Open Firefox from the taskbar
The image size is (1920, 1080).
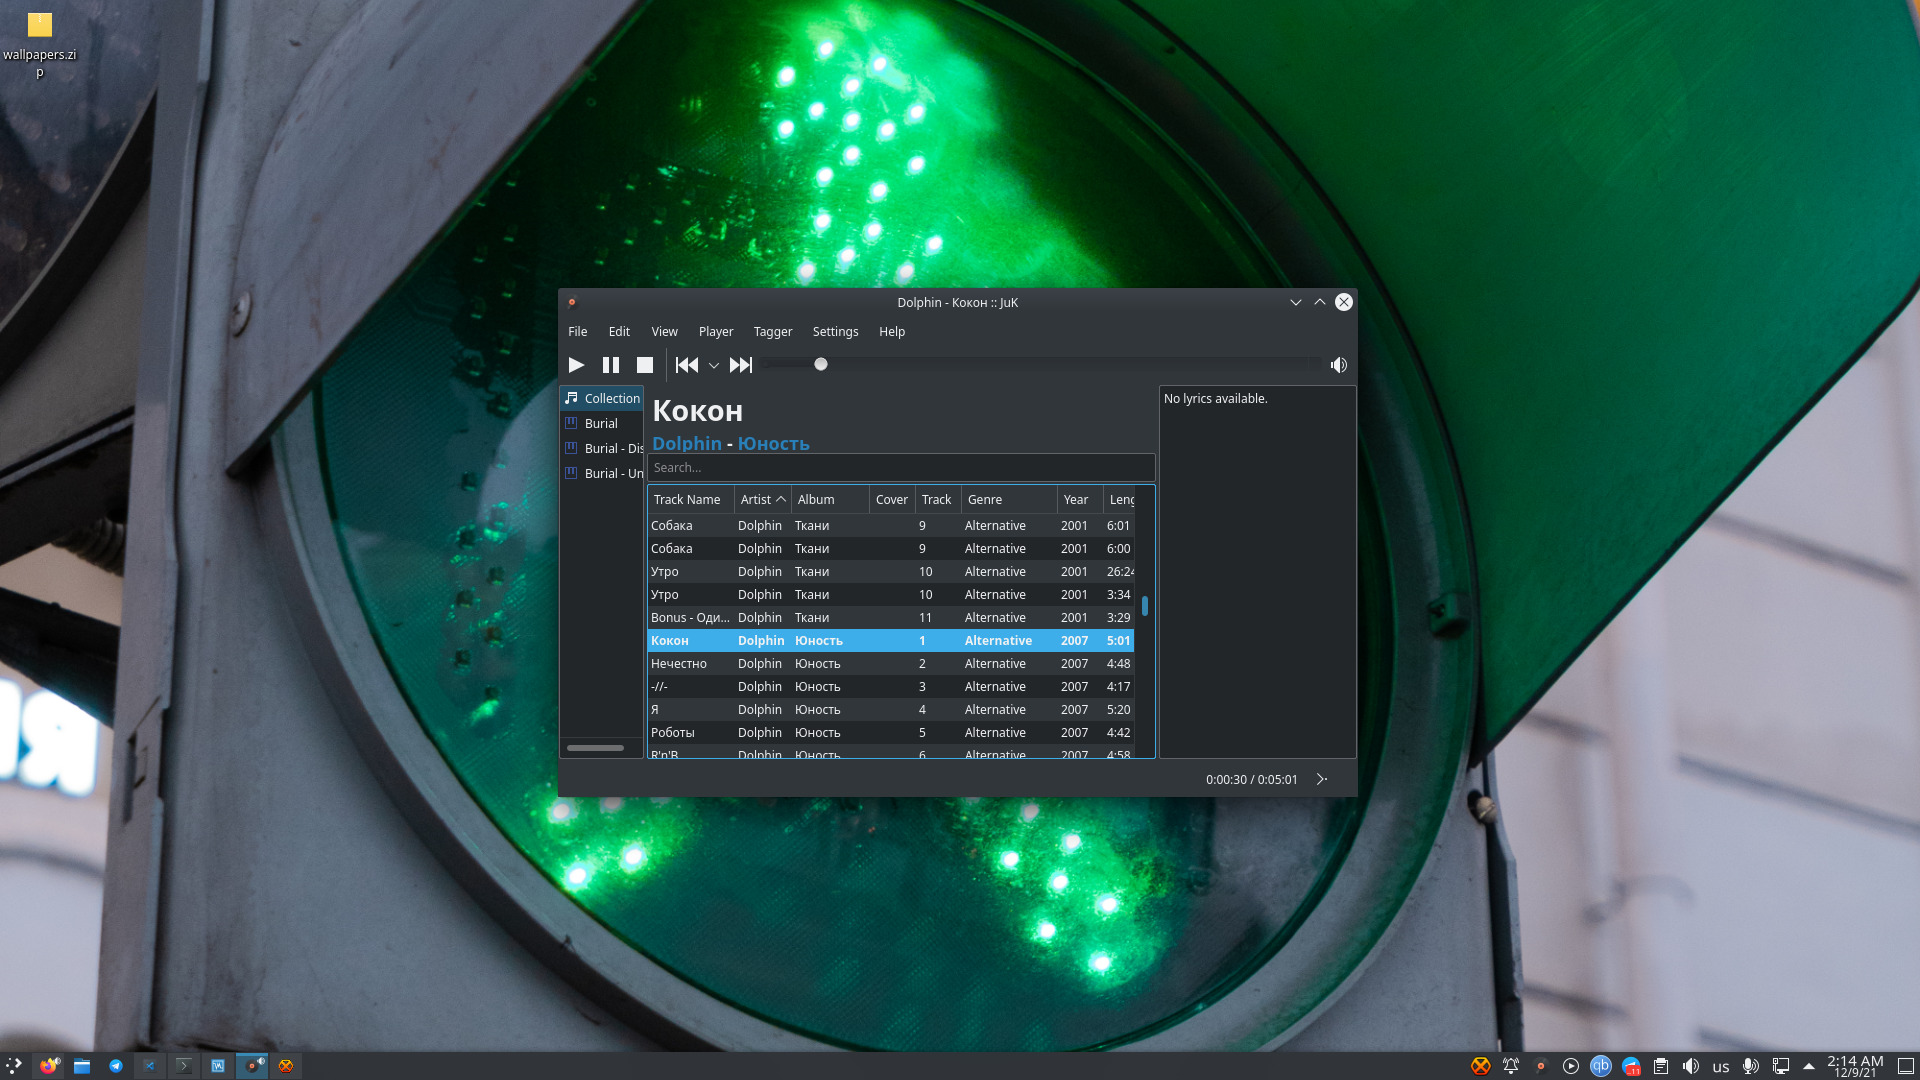click(48, 1065)
